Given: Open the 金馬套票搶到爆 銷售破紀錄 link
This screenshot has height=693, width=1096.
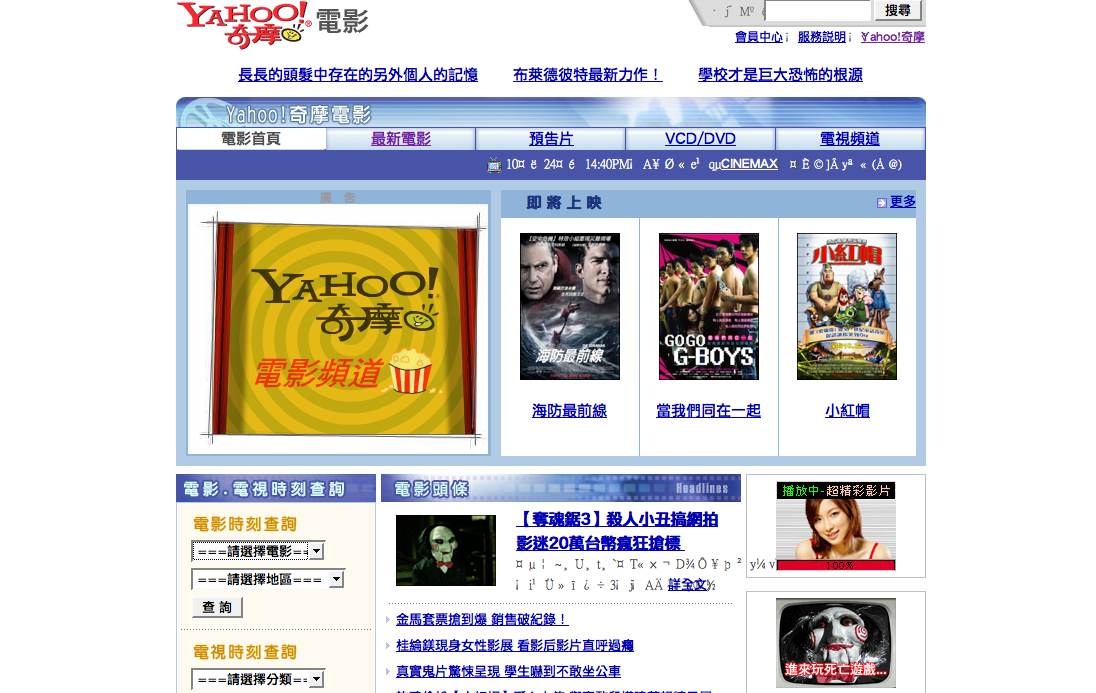Looking at the screenshot, I should tap(482, 620).
